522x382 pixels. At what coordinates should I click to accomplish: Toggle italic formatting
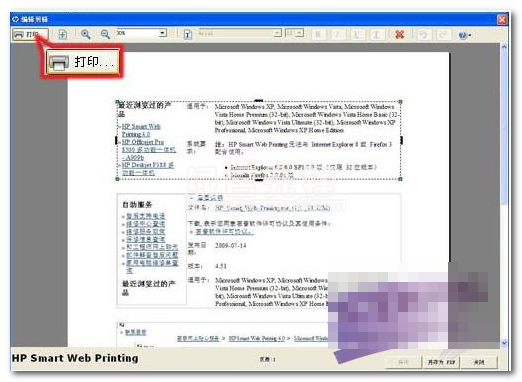[337, 34]
